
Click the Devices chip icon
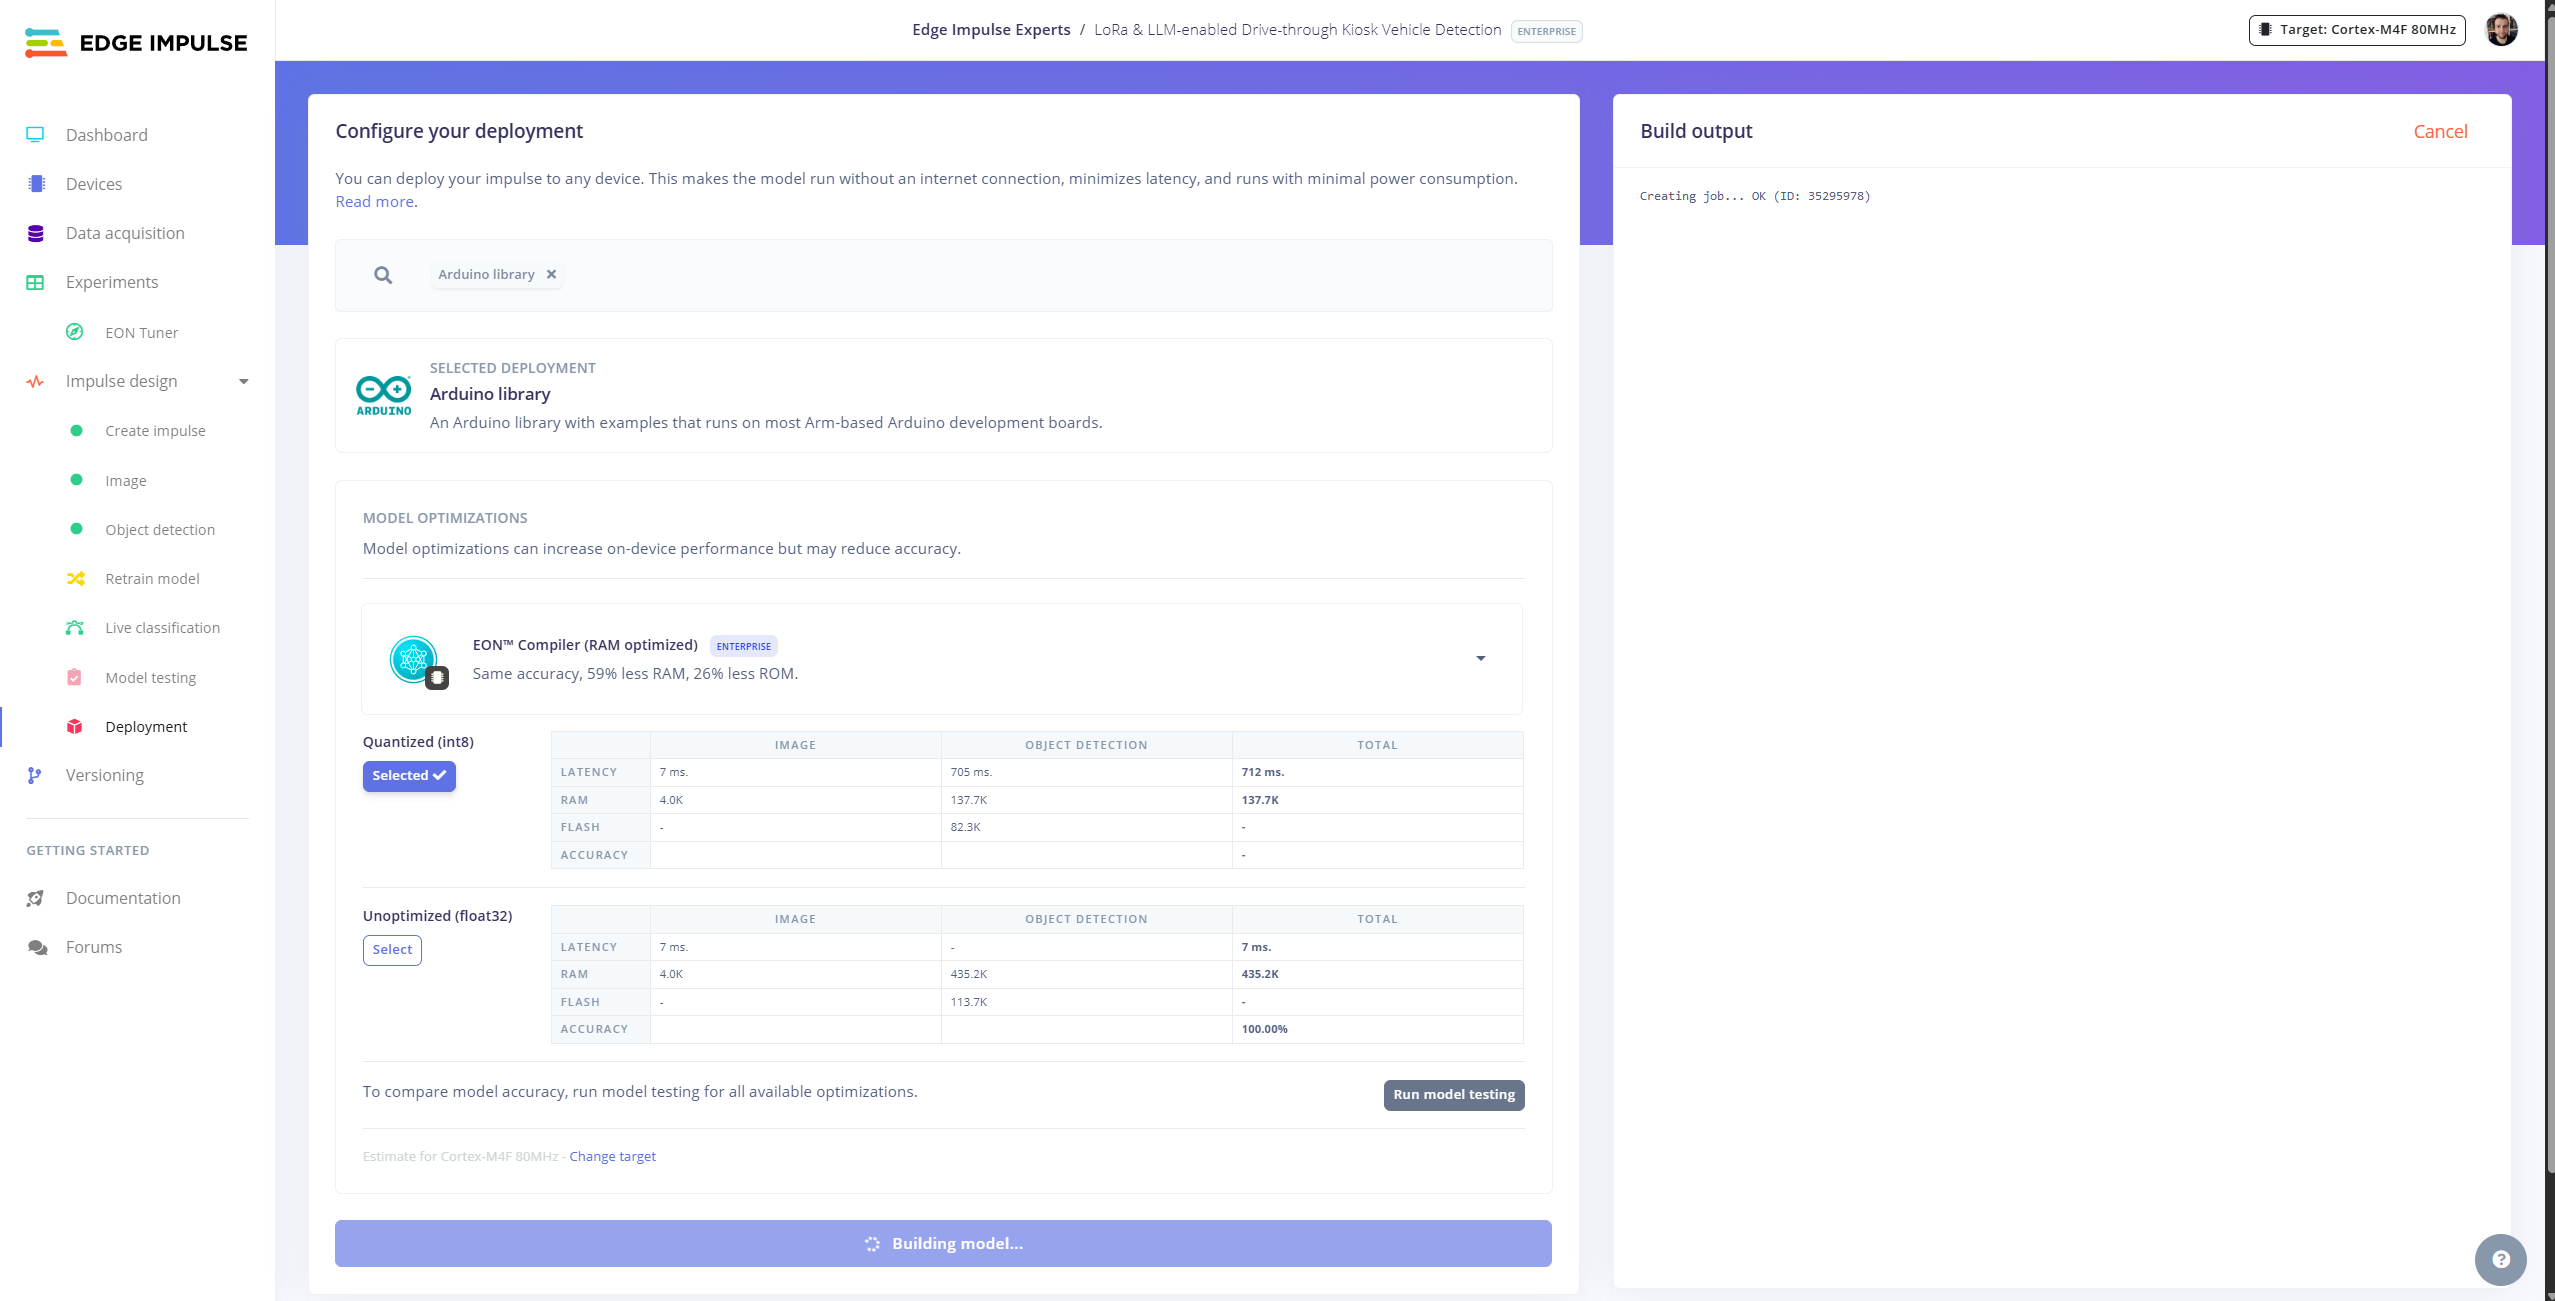(36, 184)
